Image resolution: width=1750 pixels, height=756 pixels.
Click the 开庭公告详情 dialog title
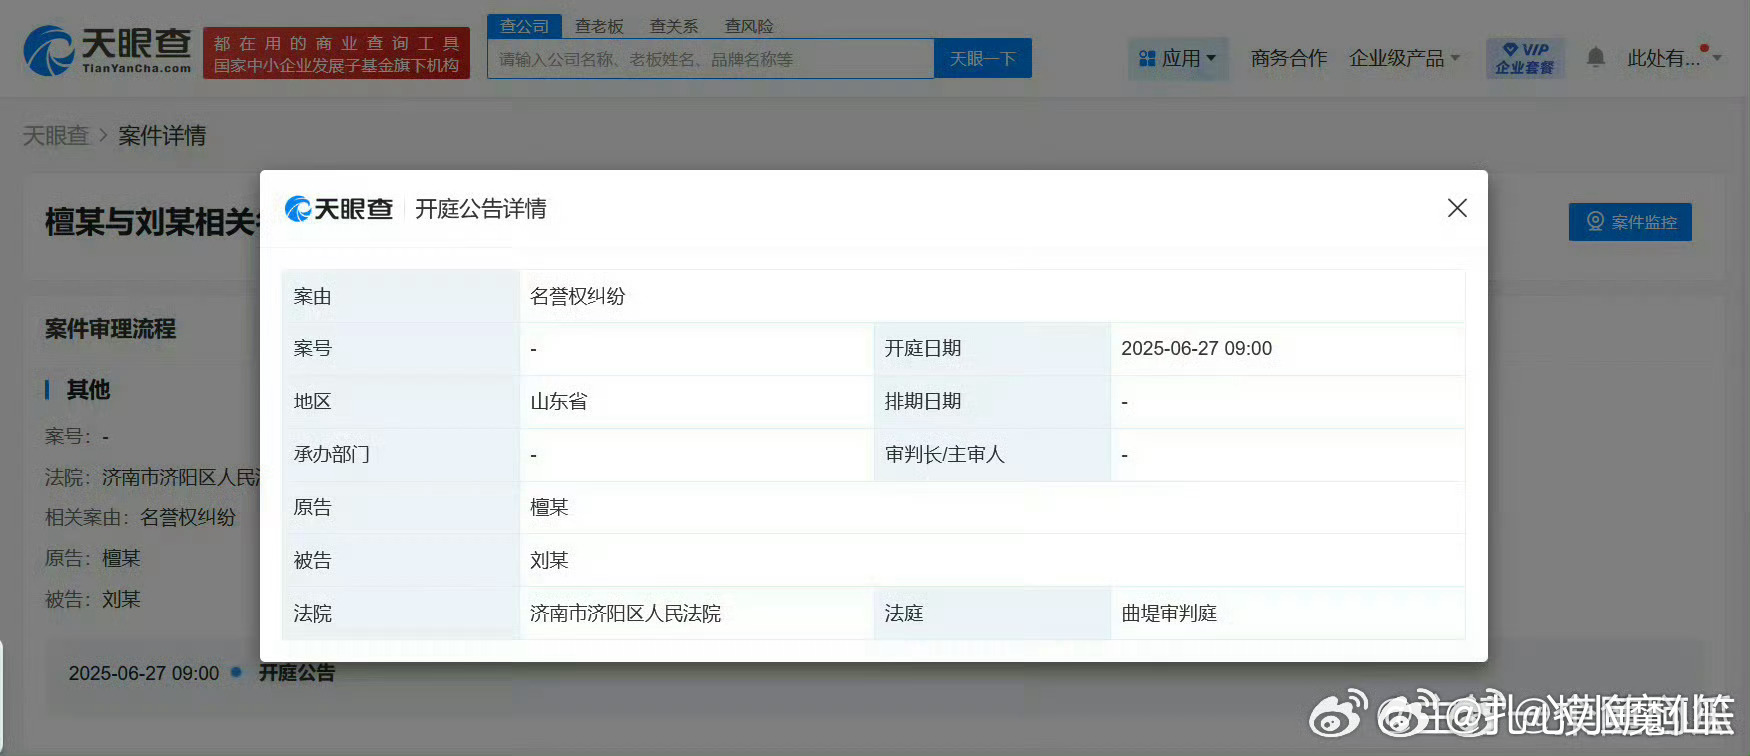point(481,208)
